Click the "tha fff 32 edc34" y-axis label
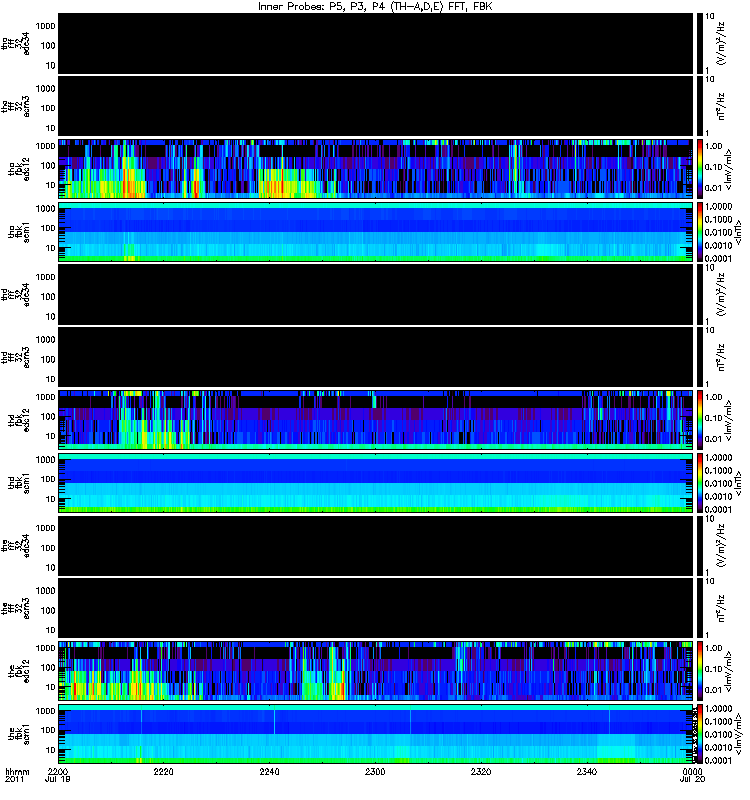Screen dimensions: 750x800 click(16, 44)
